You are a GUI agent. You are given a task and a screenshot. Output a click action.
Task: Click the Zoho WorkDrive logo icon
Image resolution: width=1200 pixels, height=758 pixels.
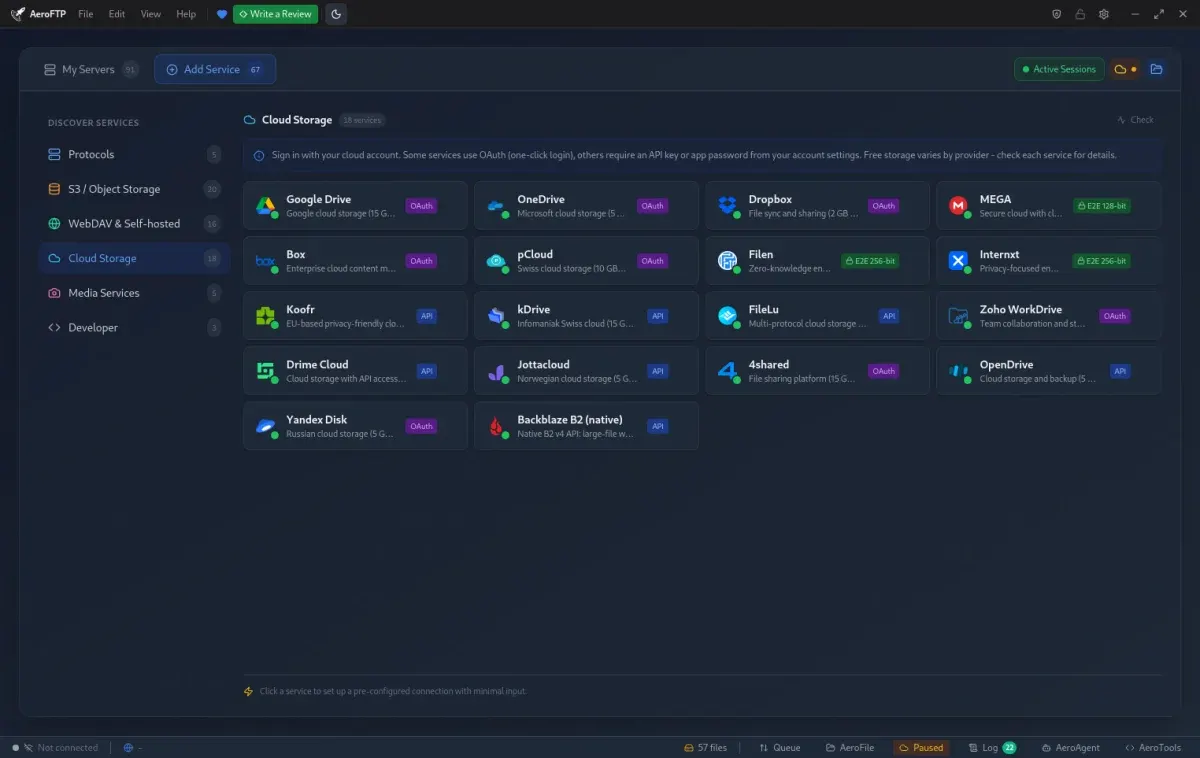click(958, 316)
